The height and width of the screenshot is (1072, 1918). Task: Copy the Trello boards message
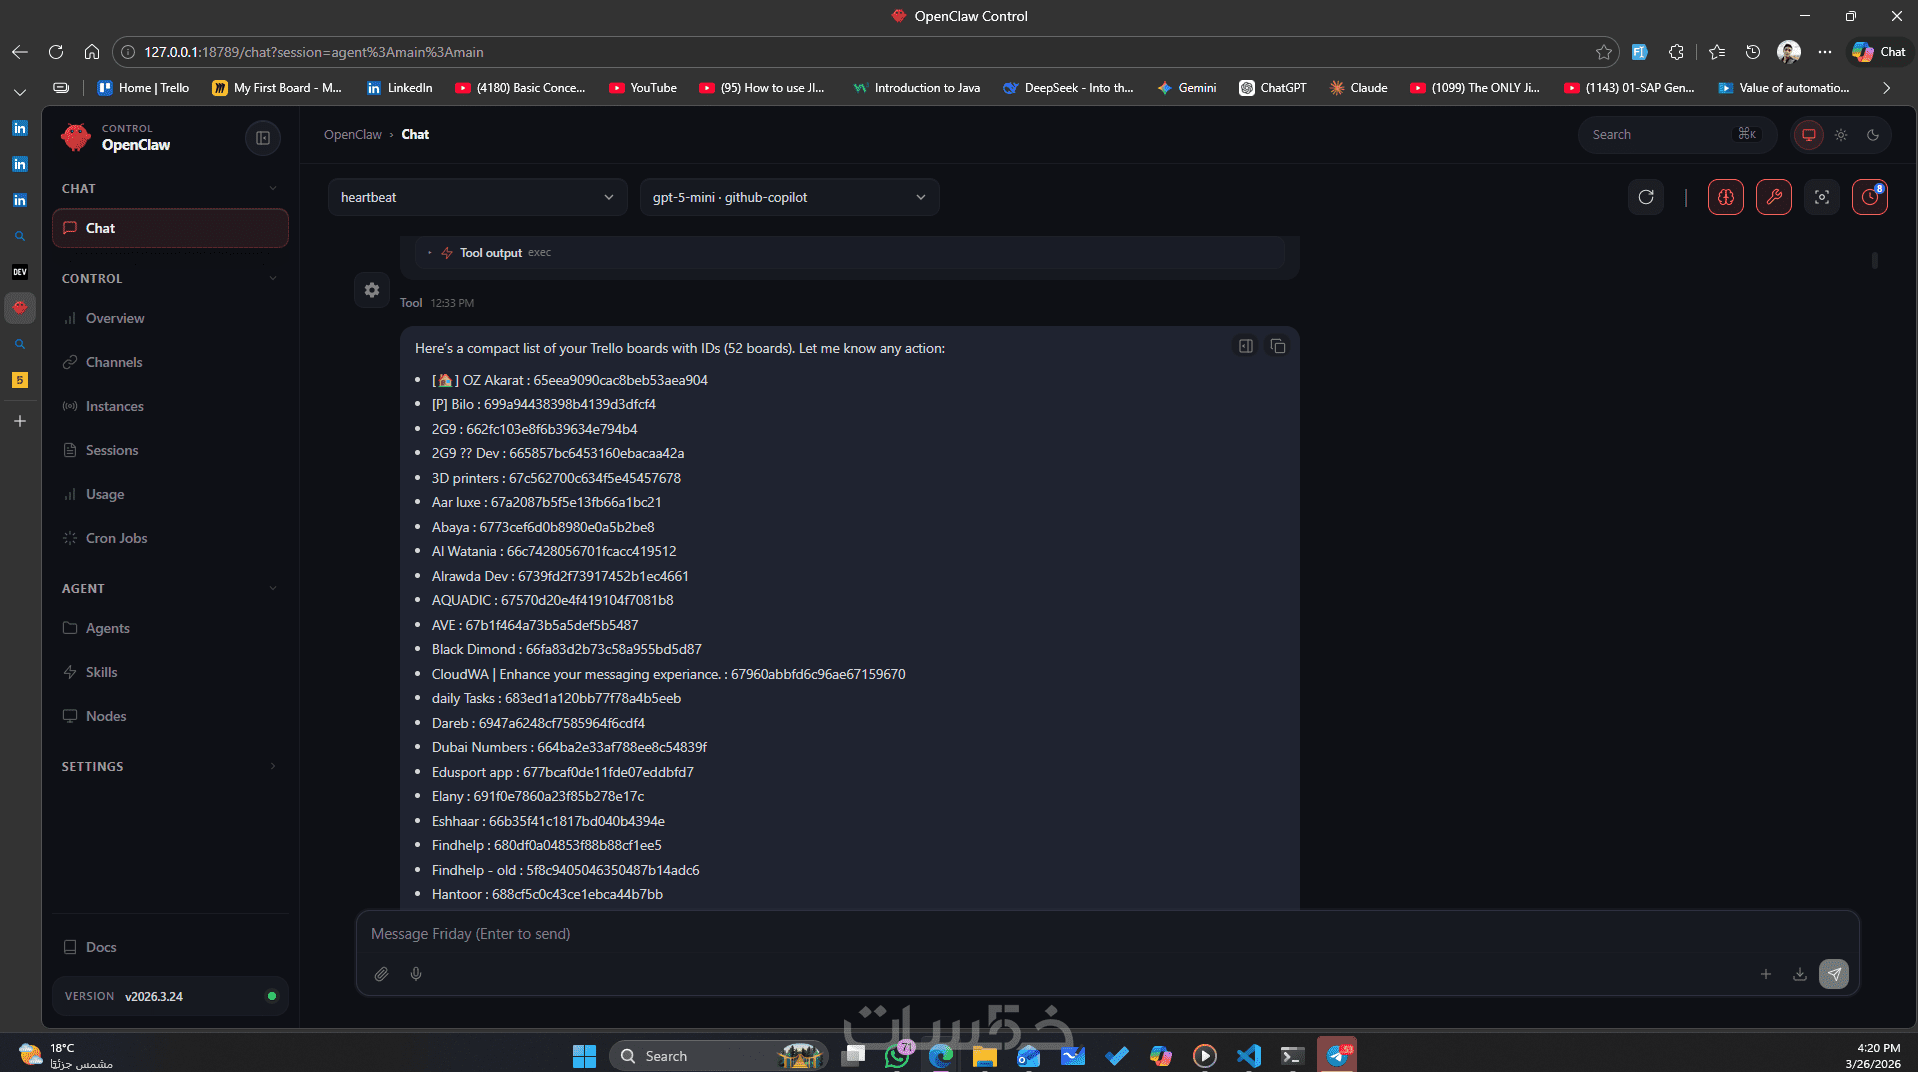pyautogui.click(x=1278, y=346)
